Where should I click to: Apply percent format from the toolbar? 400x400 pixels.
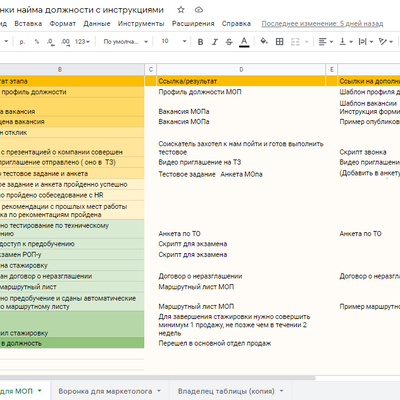click(37, 42)
